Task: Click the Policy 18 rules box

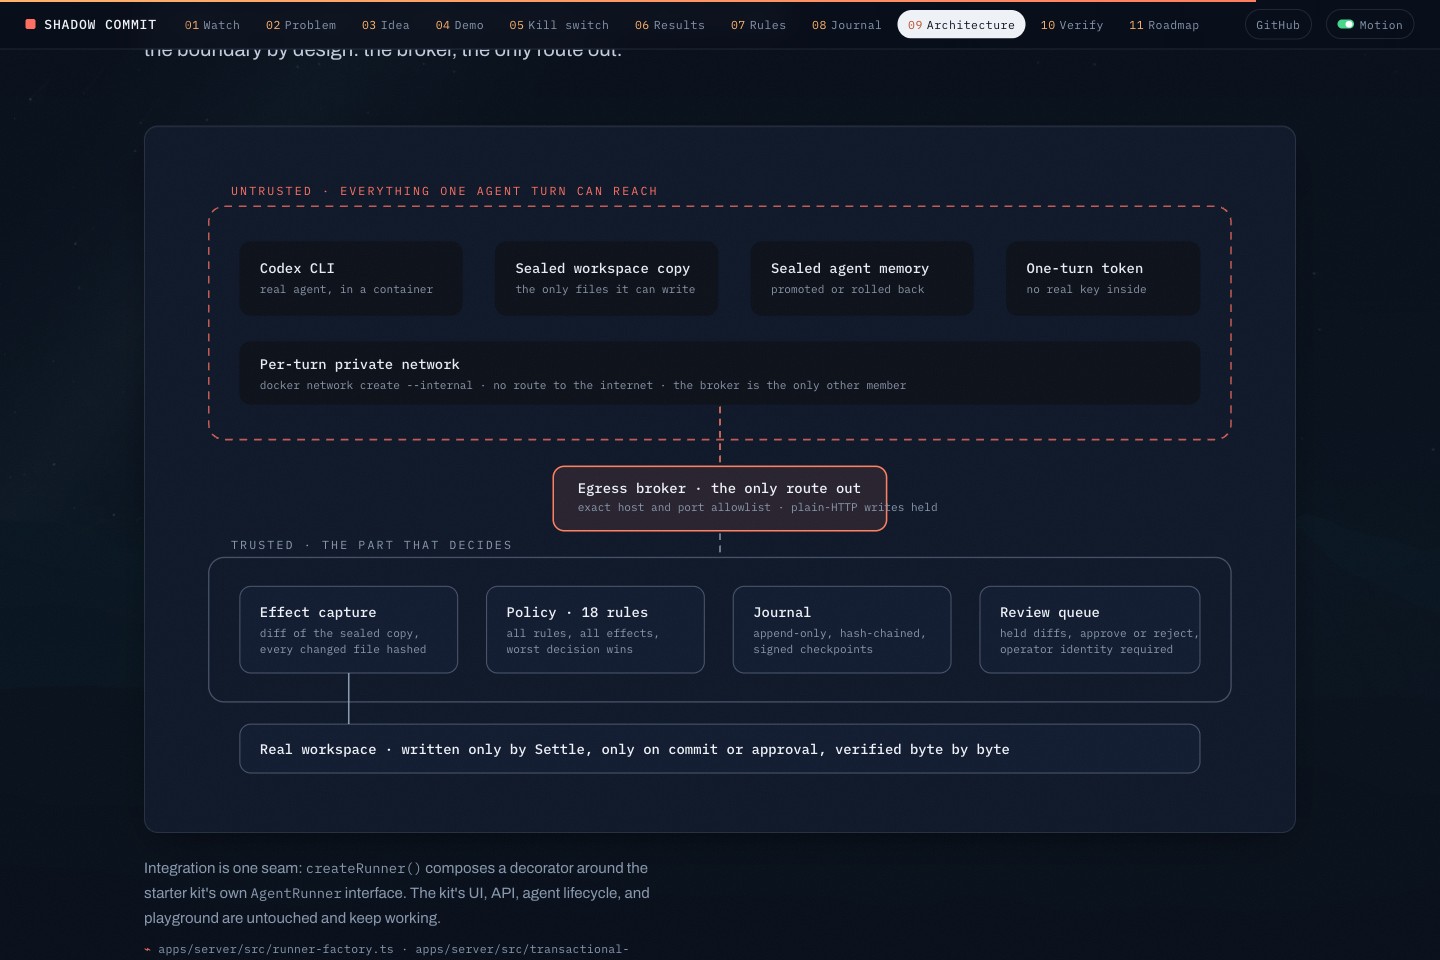Action: coord(595,630)
